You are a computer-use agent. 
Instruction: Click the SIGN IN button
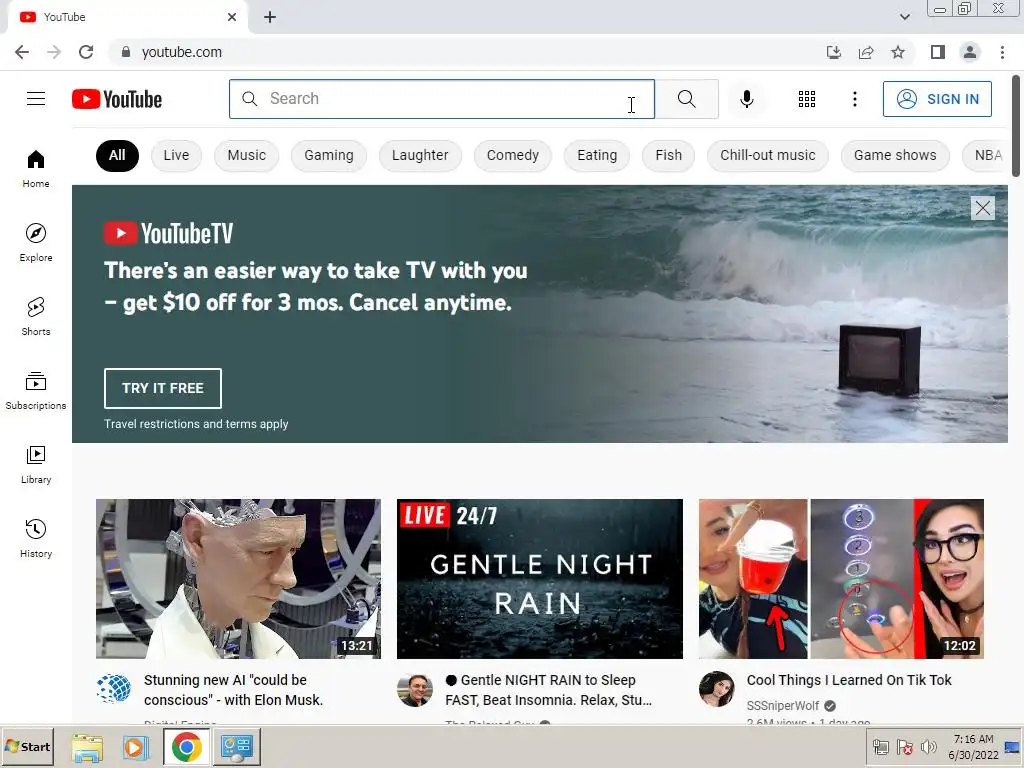click(937, 99)
